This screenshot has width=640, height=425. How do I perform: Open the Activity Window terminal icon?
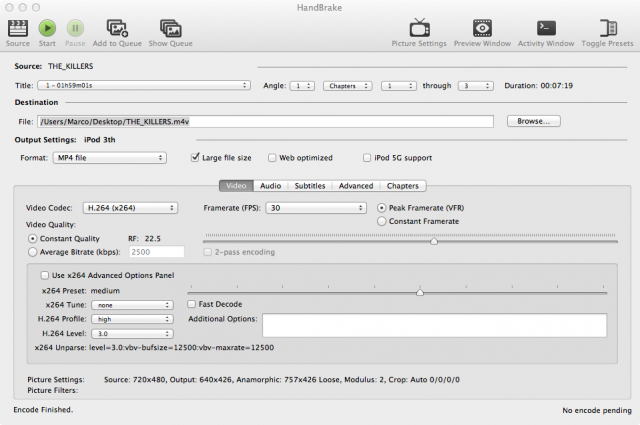pyautogui.click(x=546, y=28)
